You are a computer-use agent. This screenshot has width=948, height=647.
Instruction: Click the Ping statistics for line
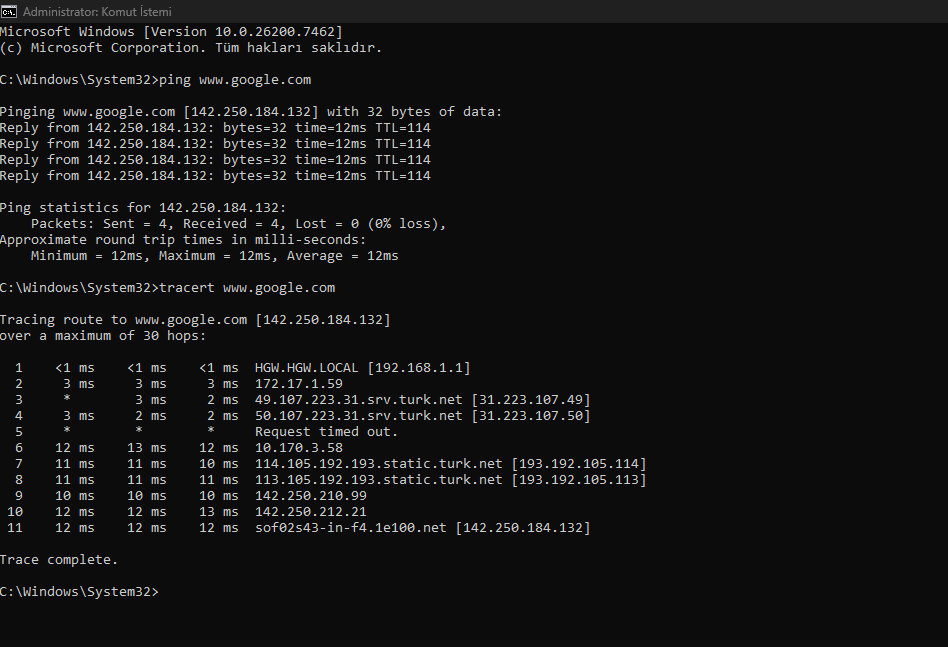coord(143,208)
